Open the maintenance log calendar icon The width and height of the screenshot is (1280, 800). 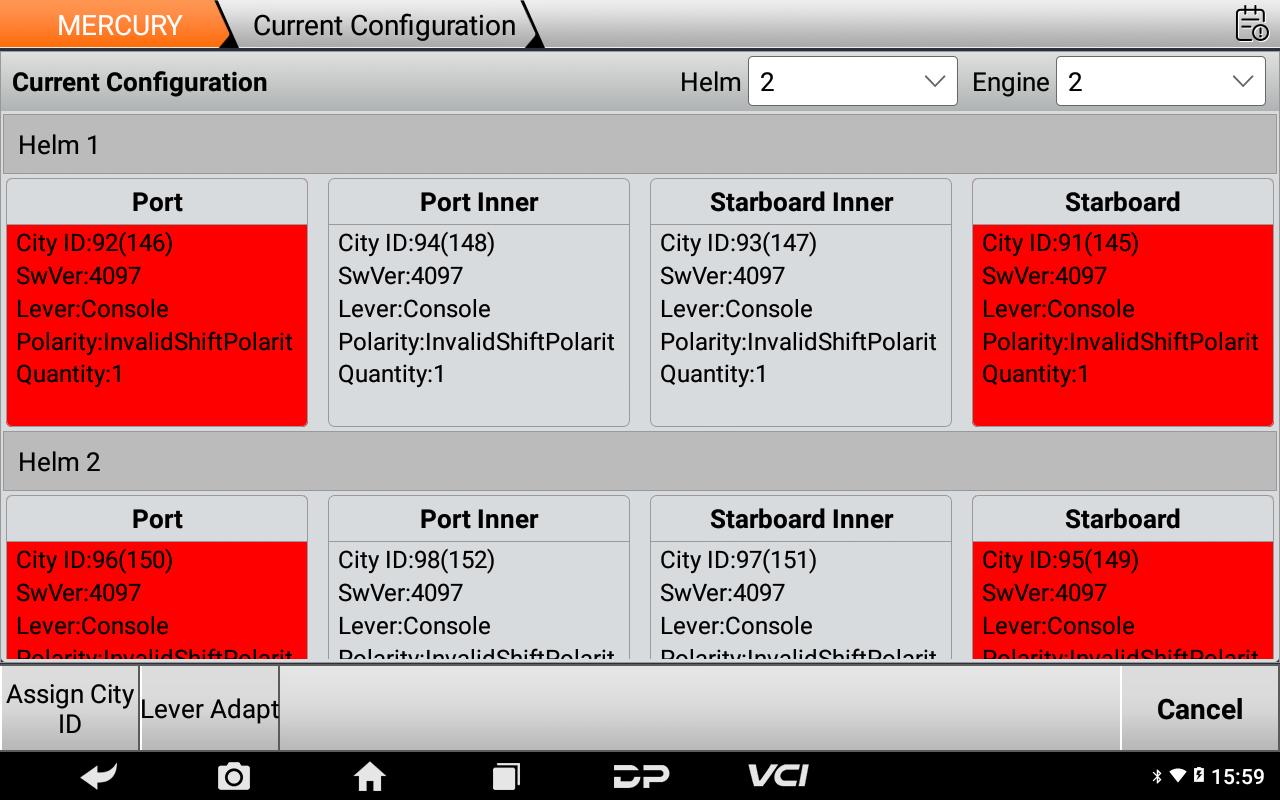pos(1251,24)
